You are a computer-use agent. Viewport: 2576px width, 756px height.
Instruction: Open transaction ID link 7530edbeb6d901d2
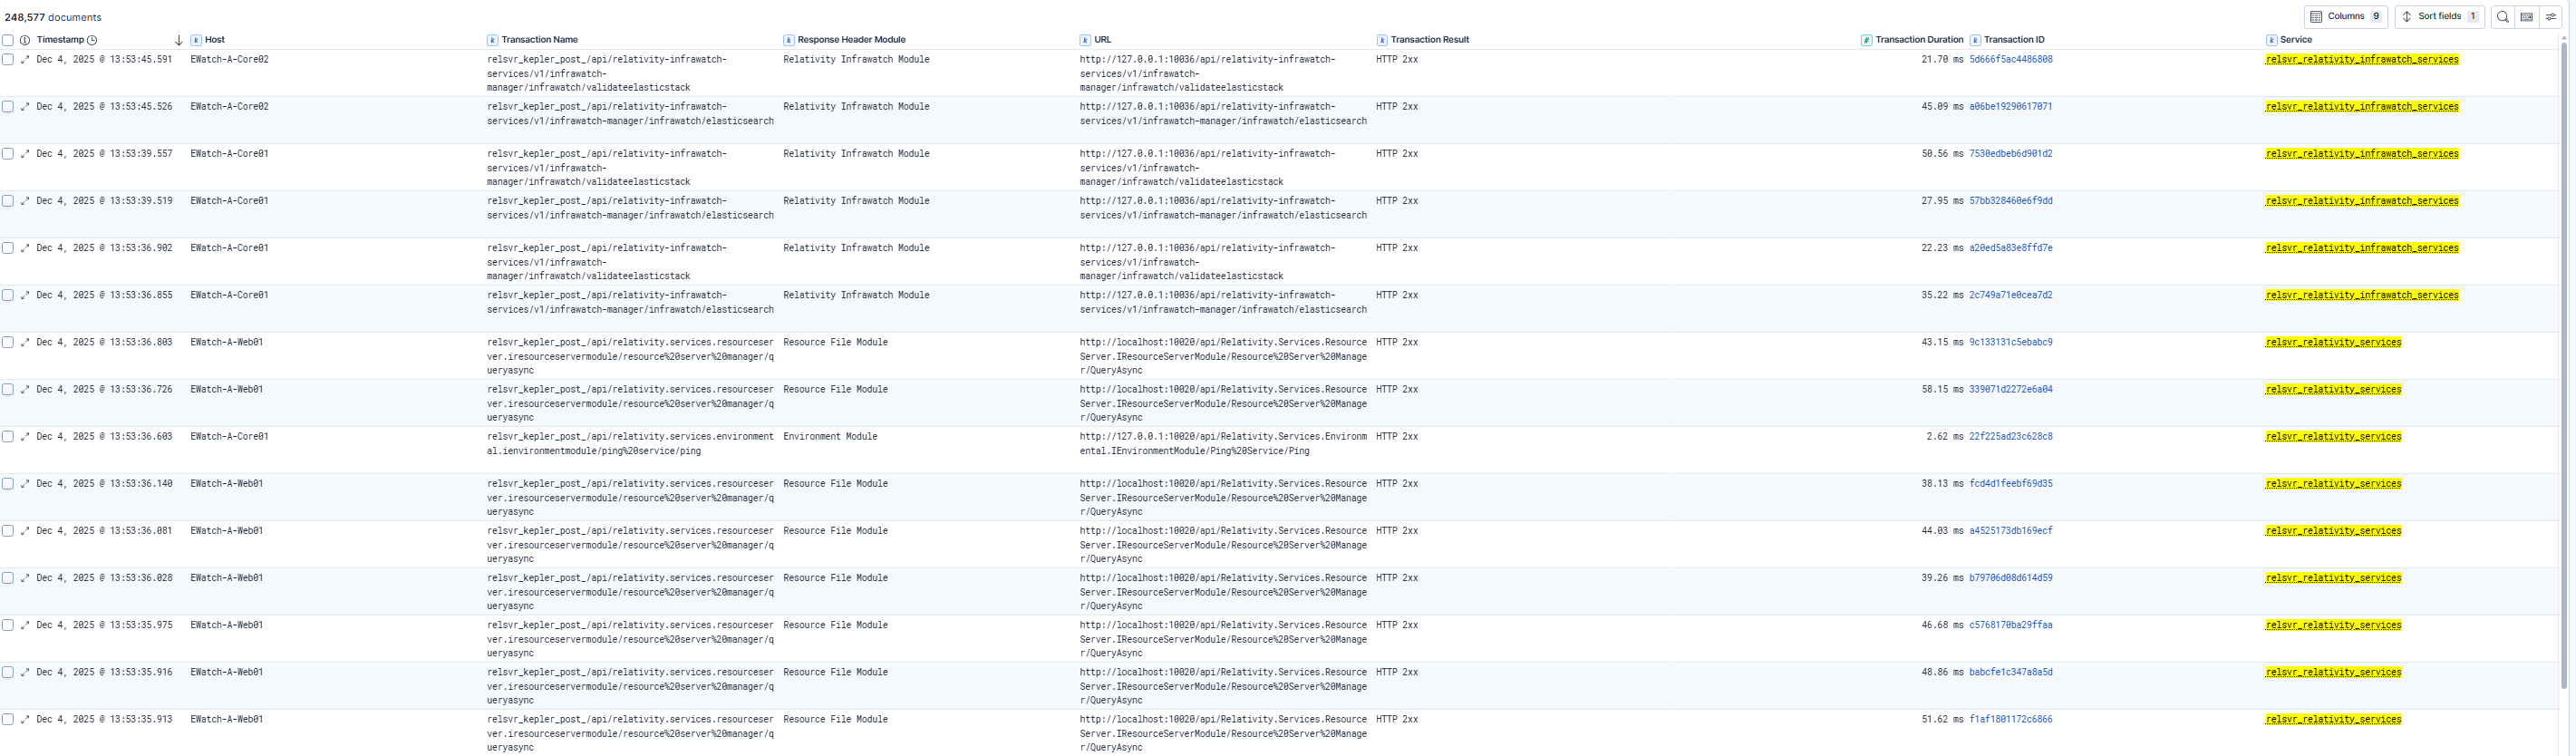click(2011, 154)
